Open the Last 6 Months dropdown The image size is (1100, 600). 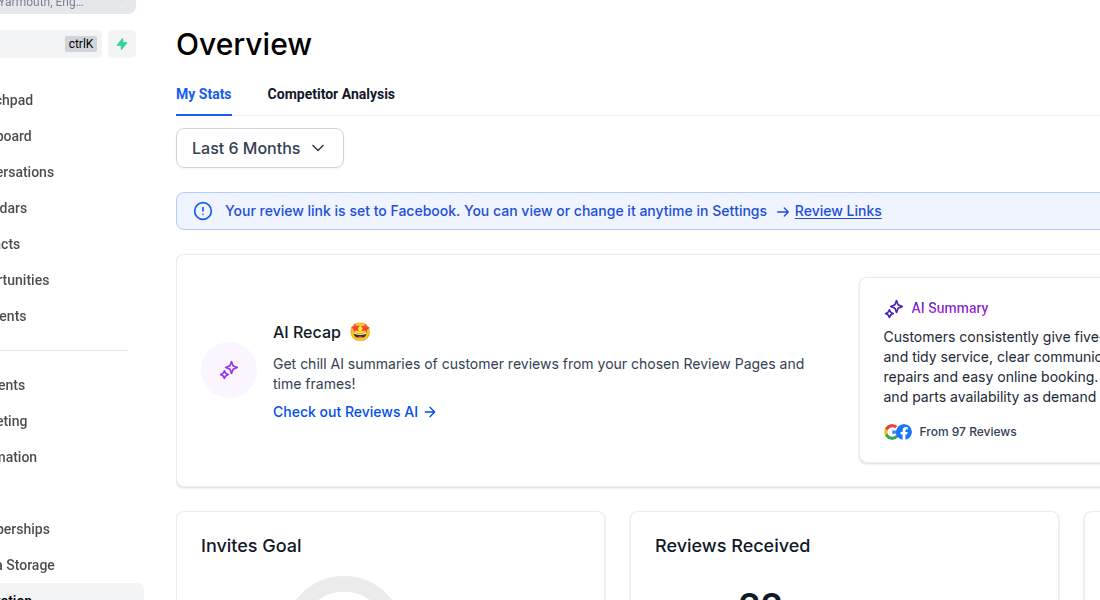point(259,147)
